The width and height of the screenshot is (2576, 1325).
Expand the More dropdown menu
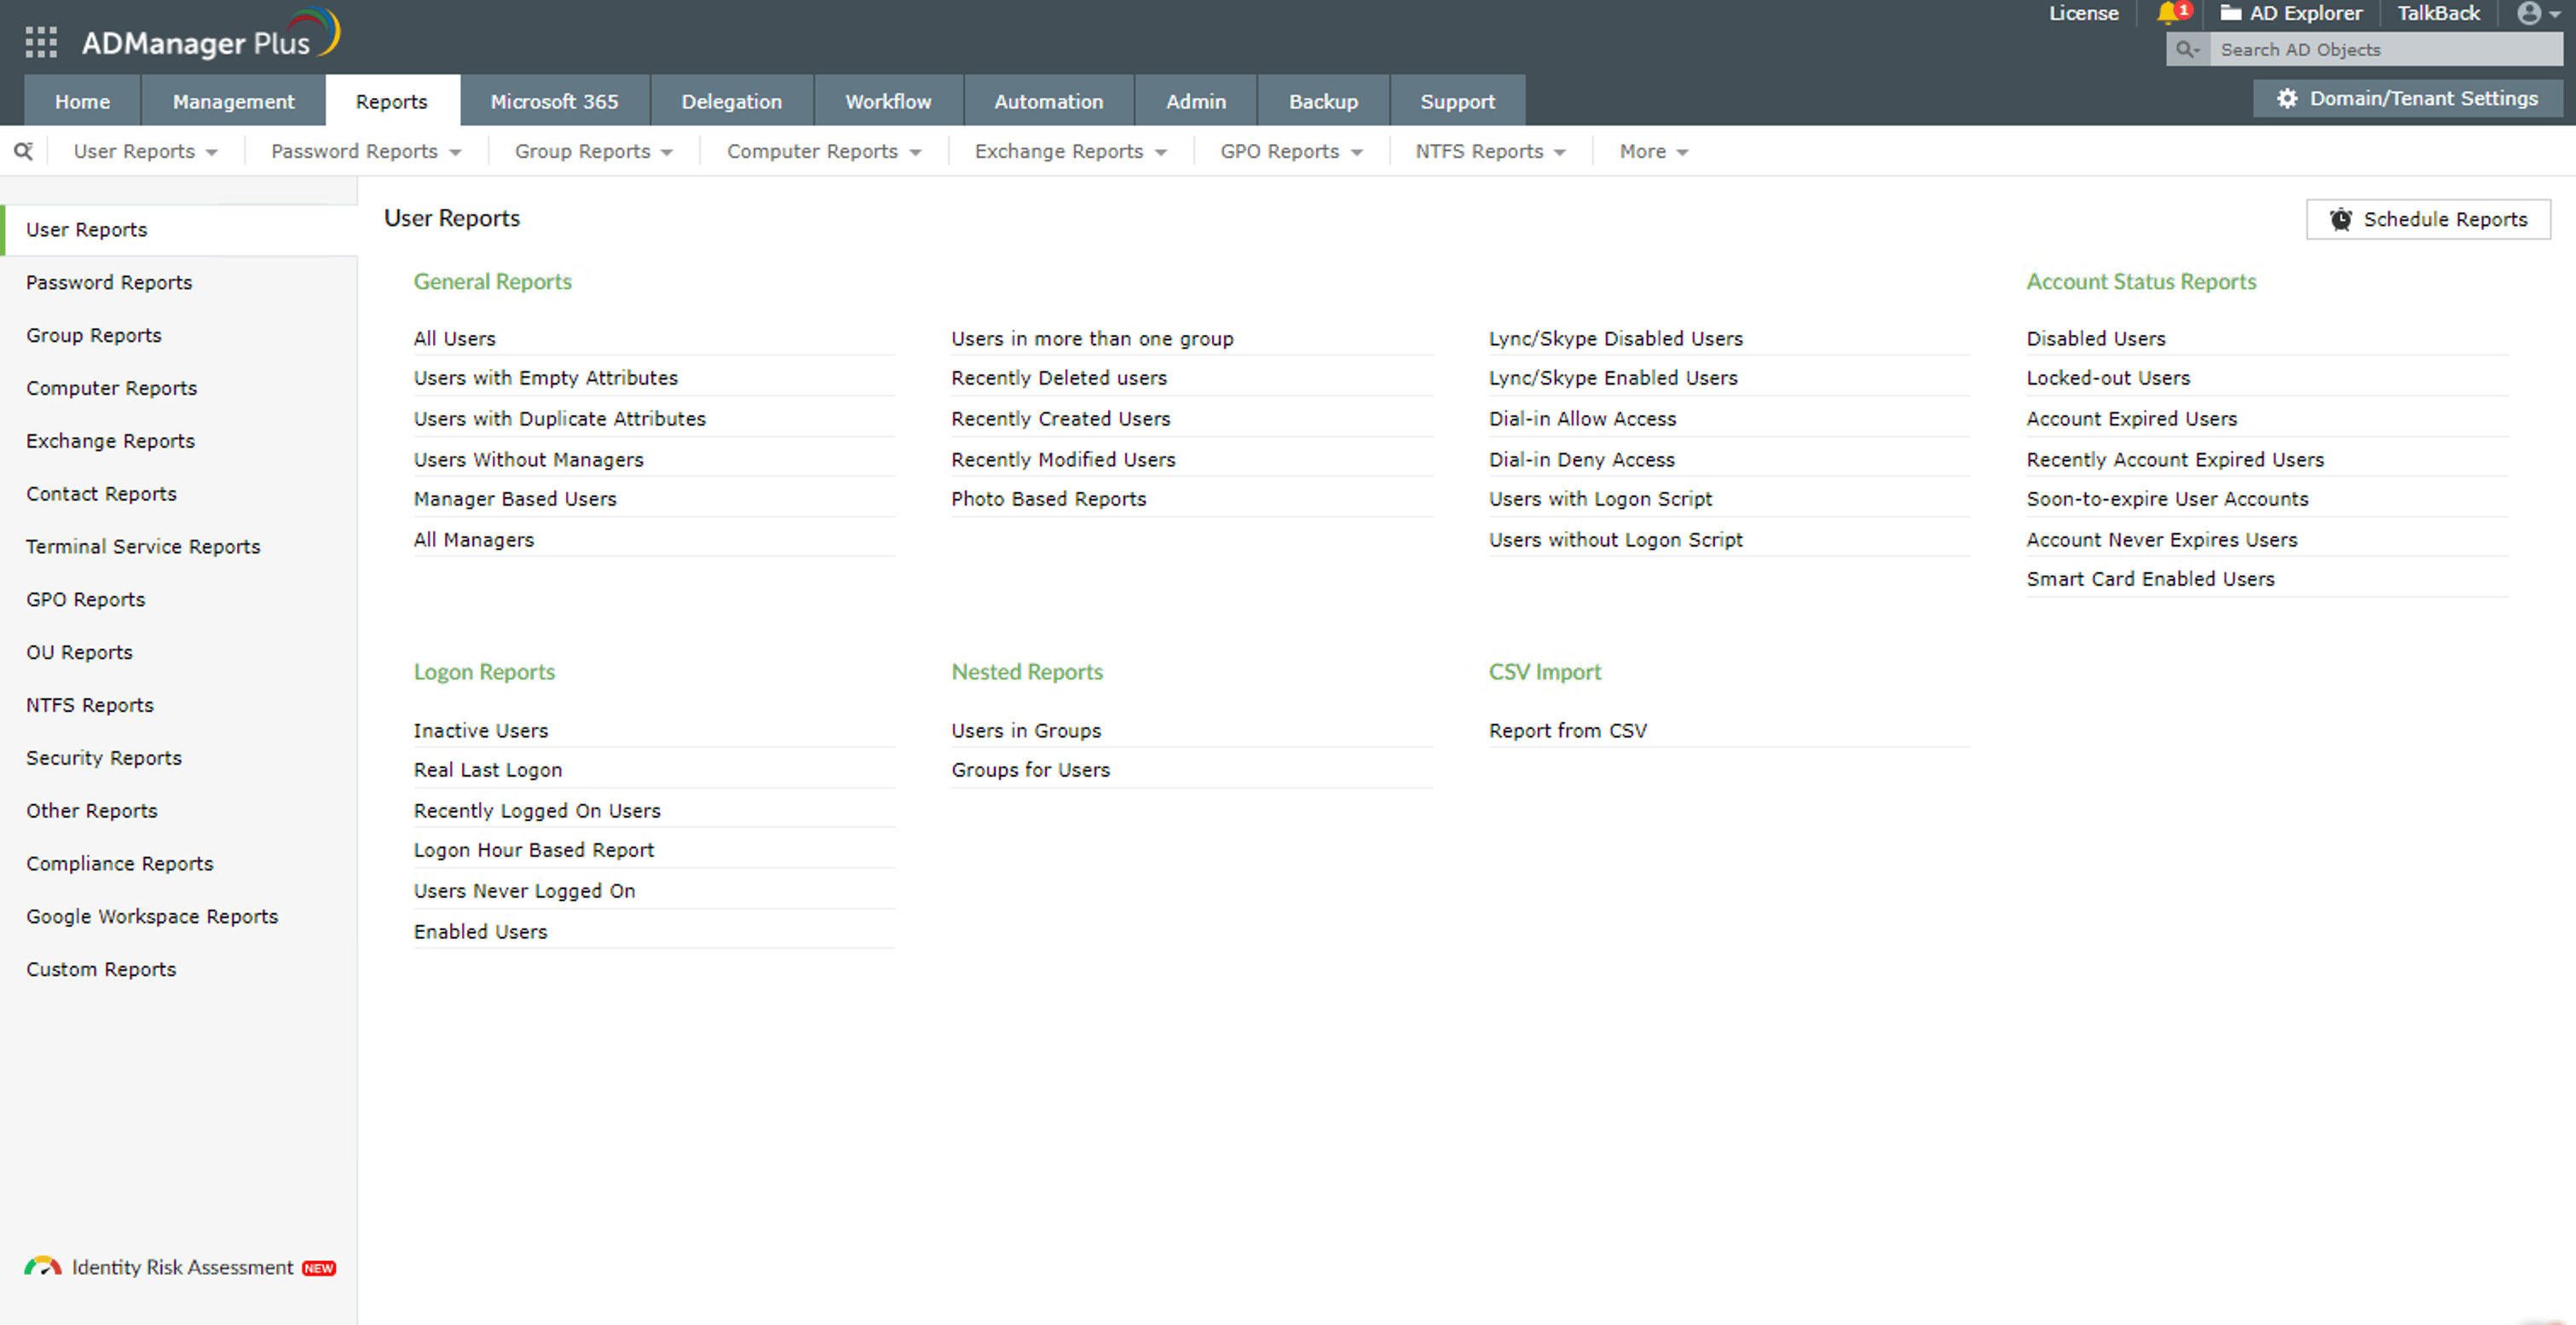pos(1653,151)
